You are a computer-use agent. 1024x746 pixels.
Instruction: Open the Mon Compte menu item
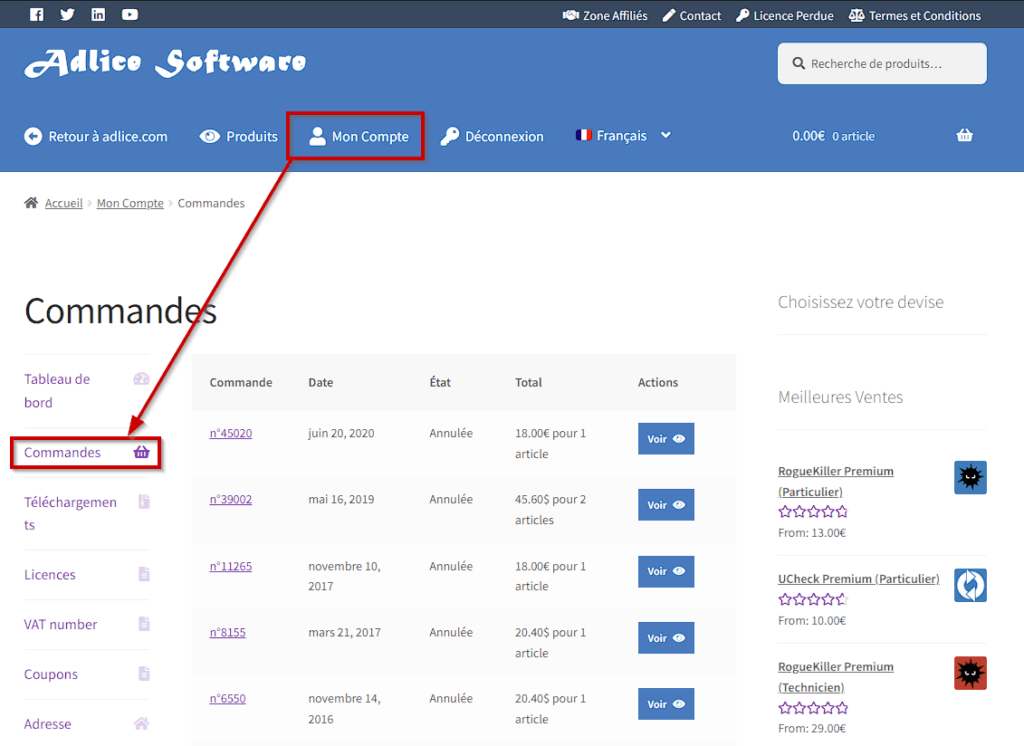click(x=357, y=136)
